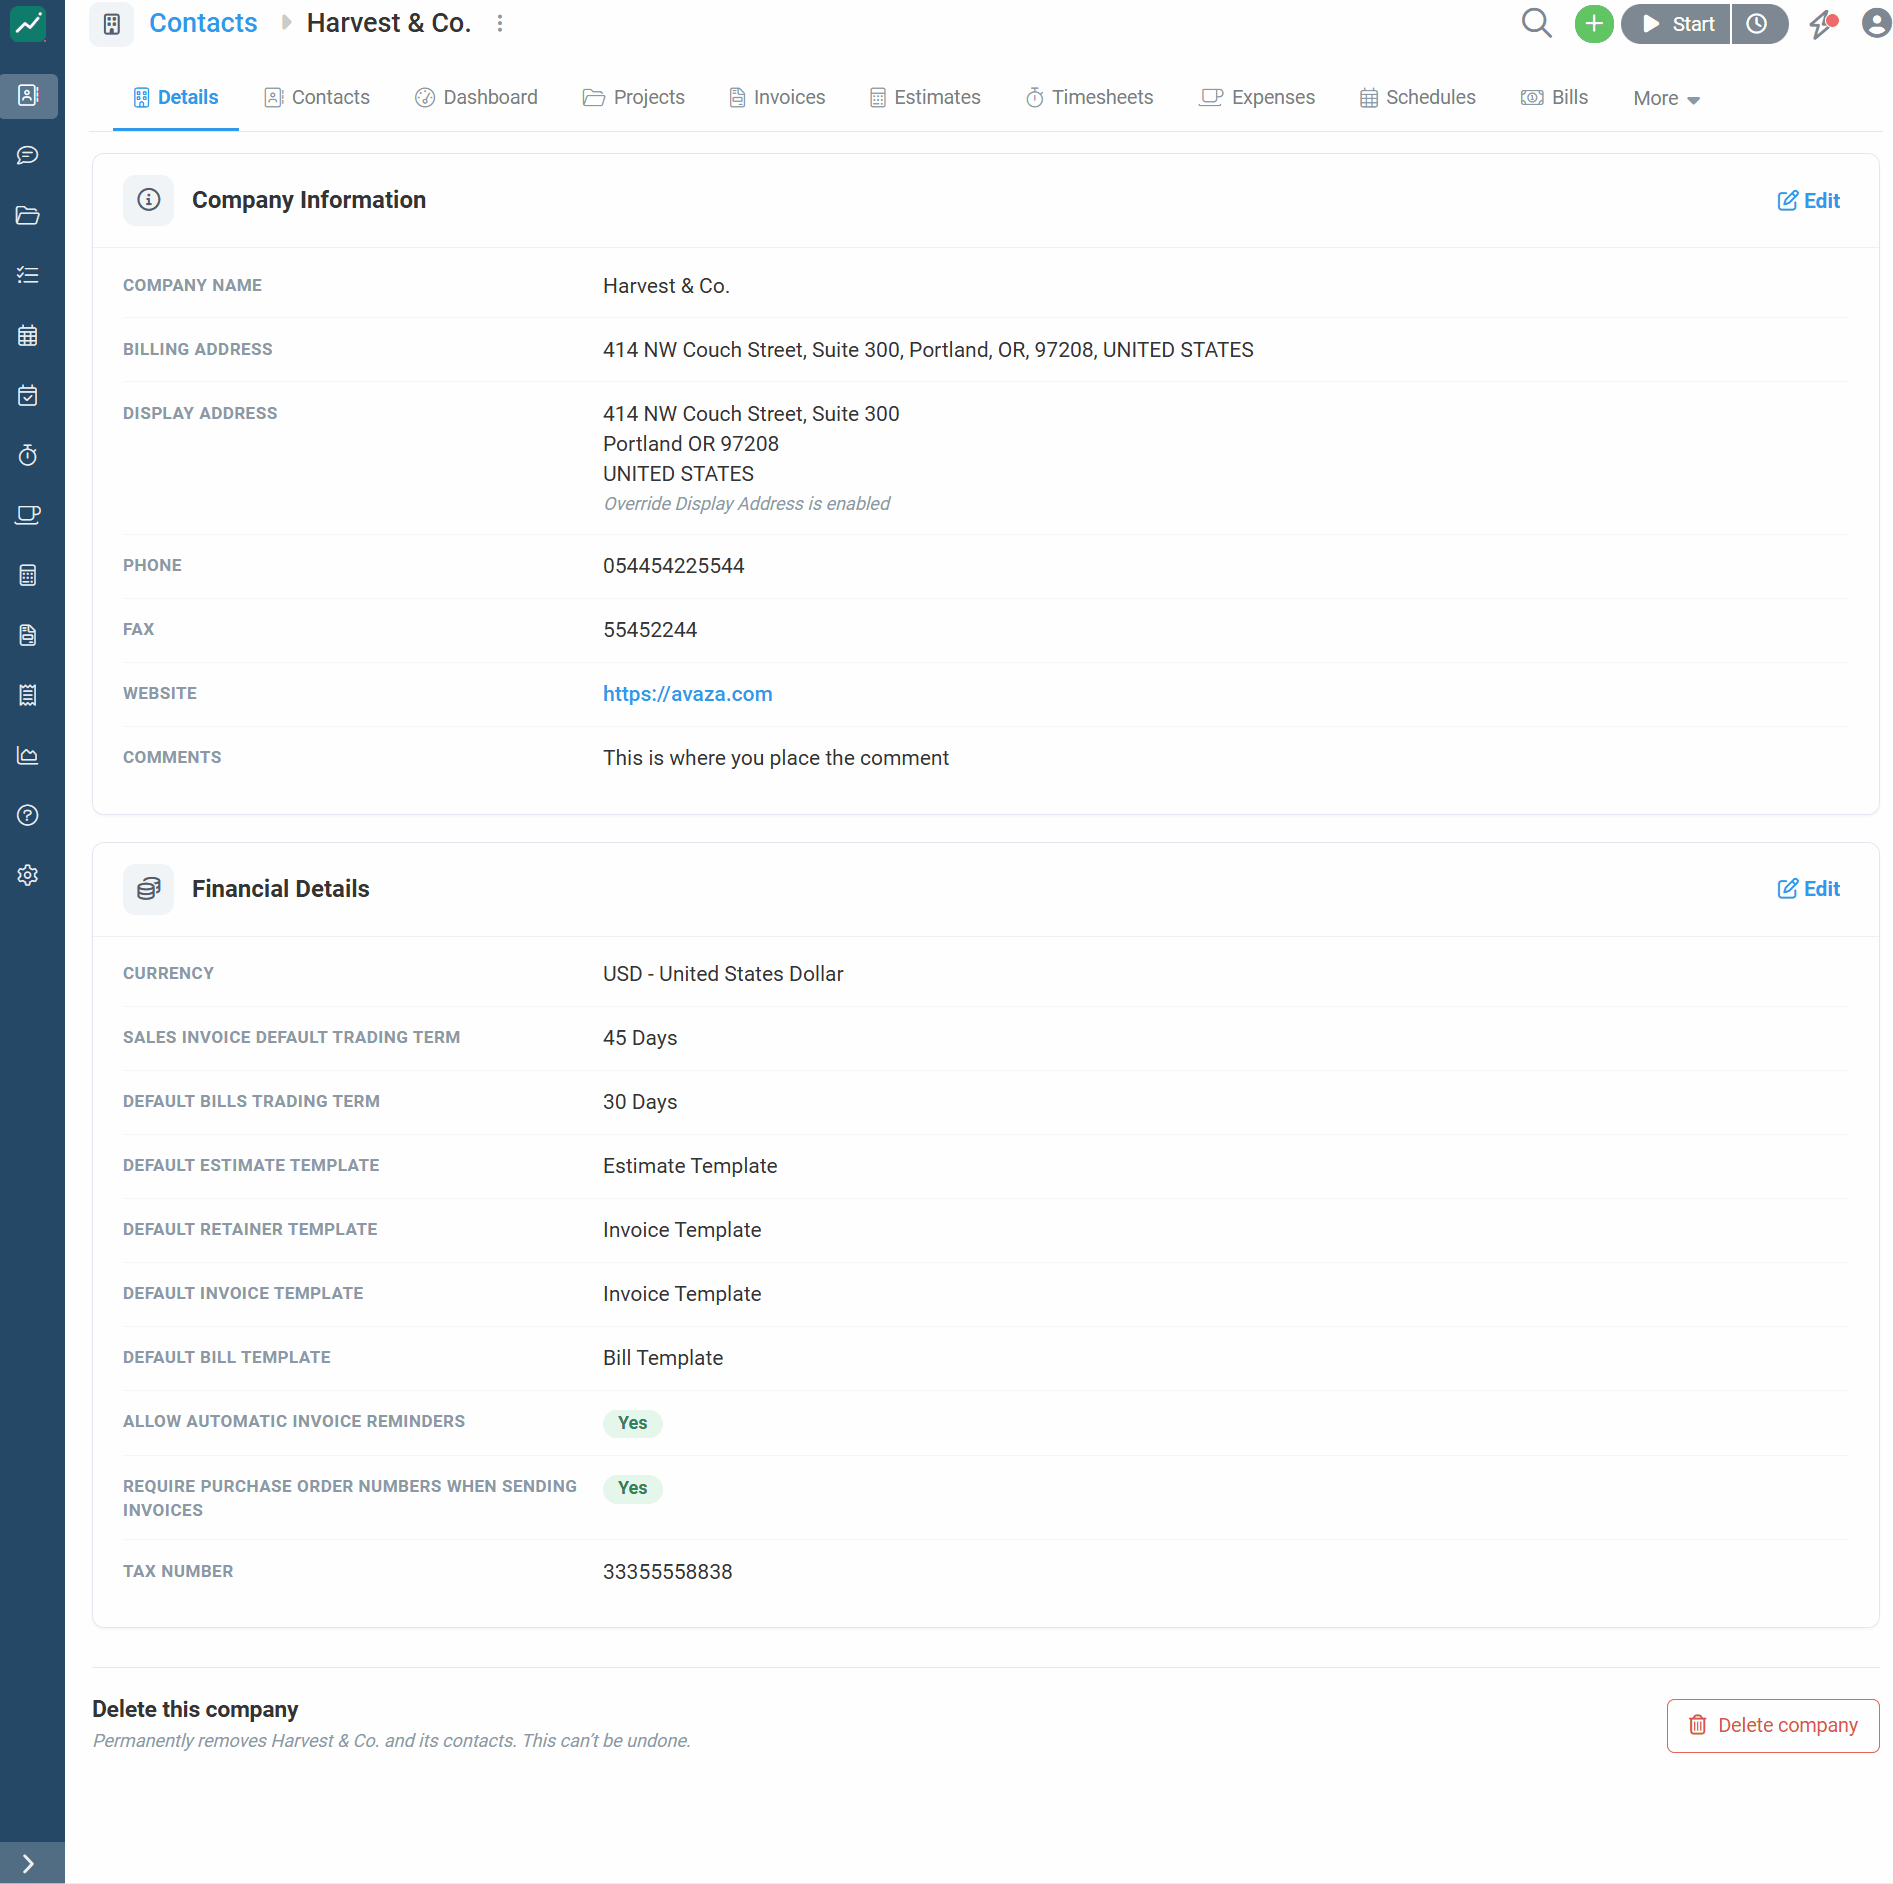Click the phone number 054454225544

[673, 566]
